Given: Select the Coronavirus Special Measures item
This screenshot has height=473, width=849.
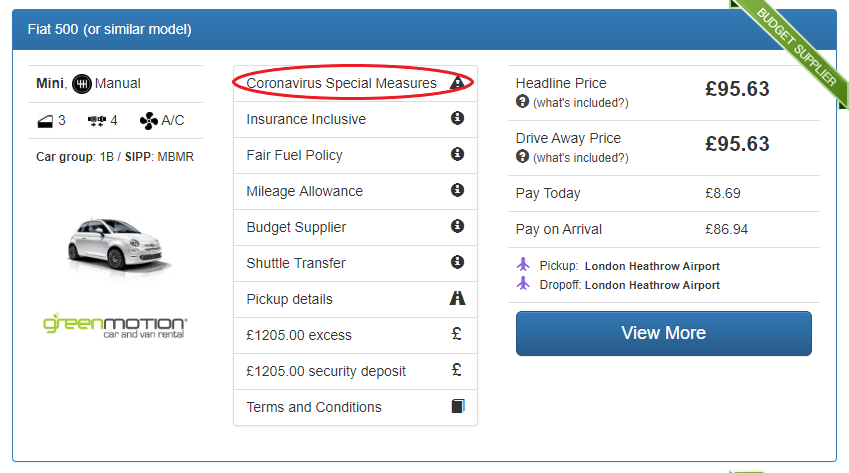Looking at the screenshot, I should point(341,83).
